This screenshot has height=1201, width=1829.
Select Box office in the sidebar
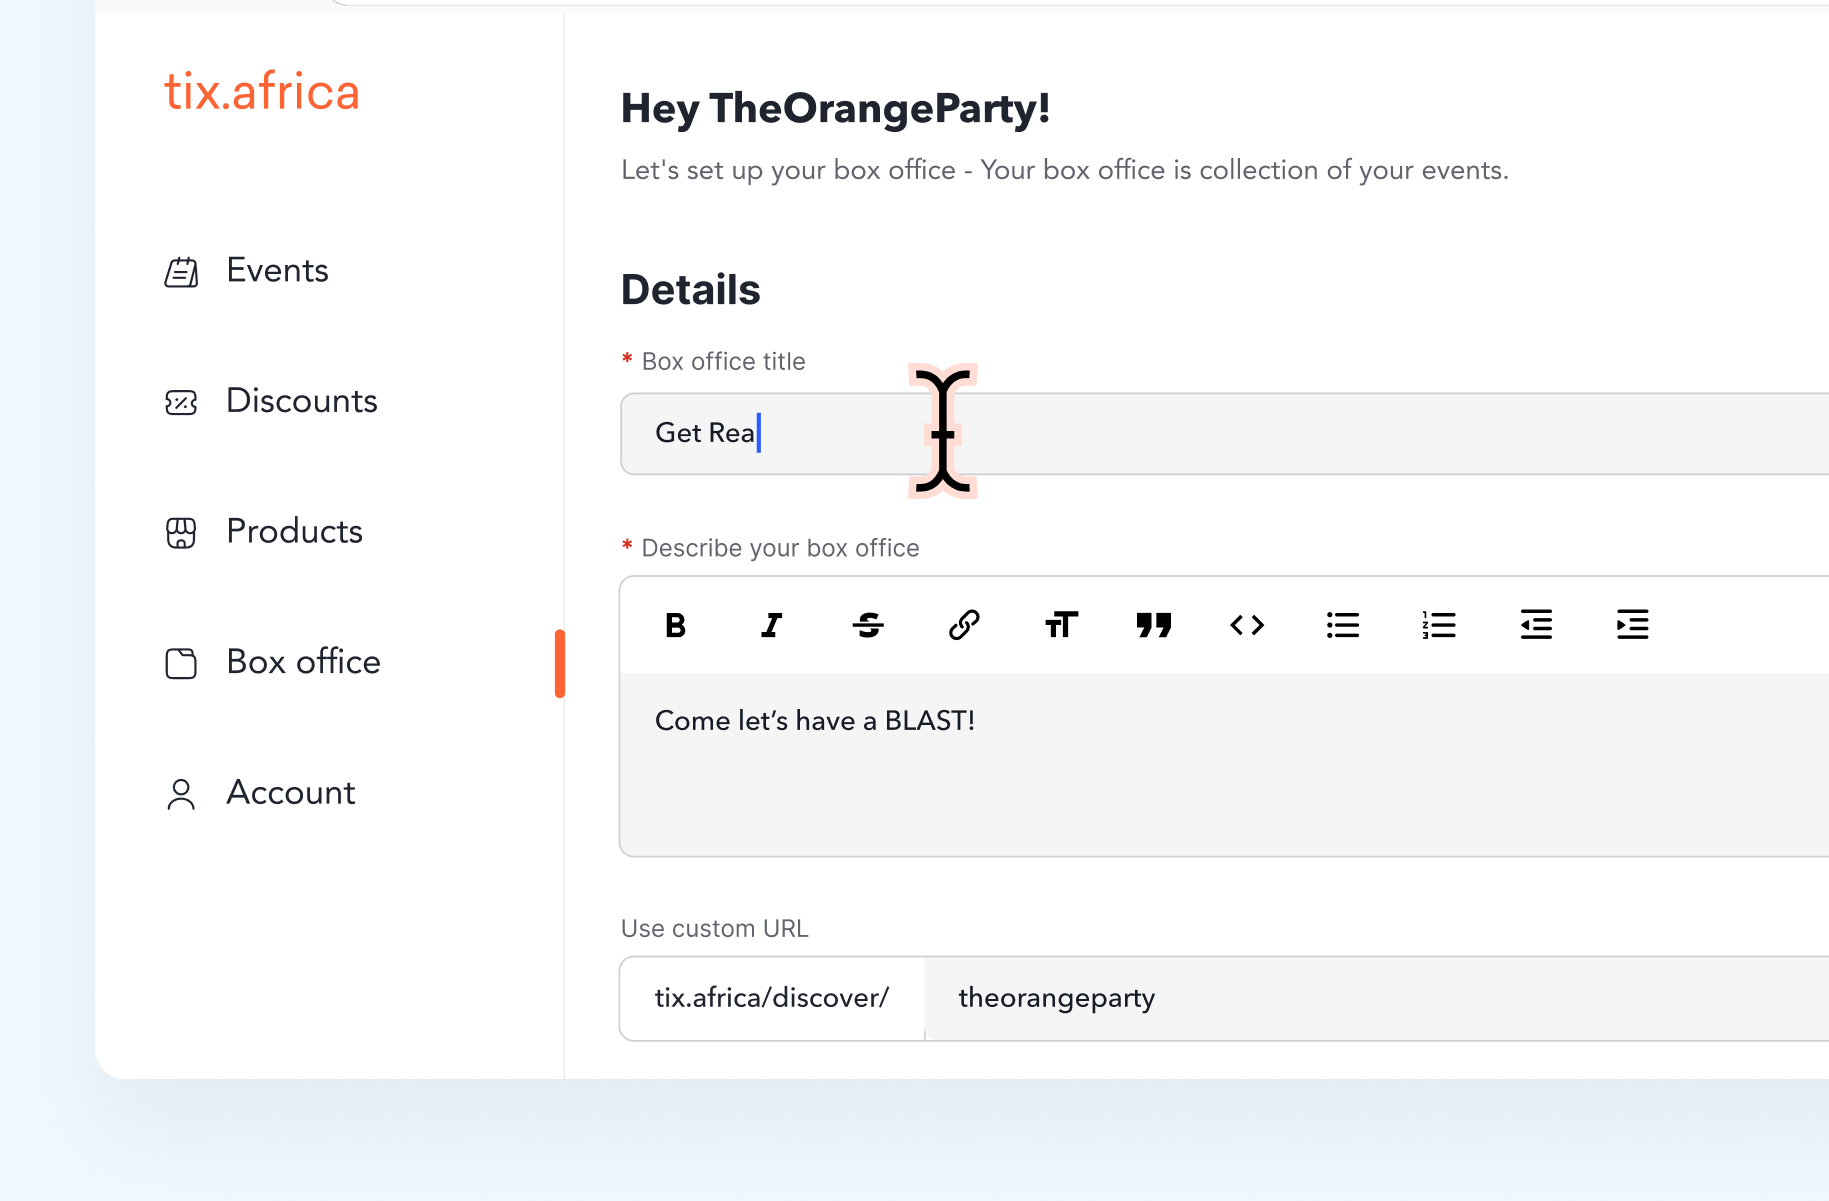point(303,662)
